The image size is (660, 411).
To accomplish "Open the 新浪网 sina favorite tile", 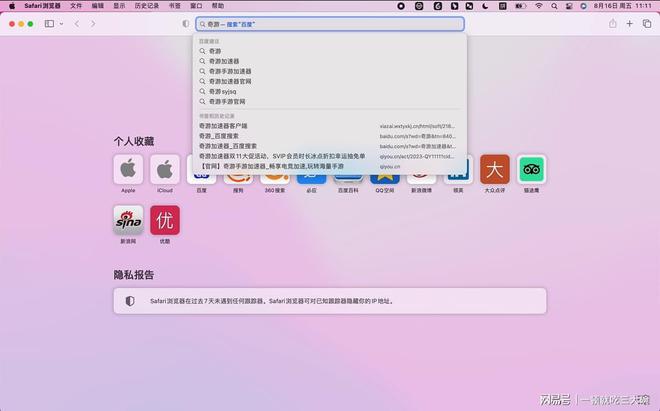I will [128, 220].
